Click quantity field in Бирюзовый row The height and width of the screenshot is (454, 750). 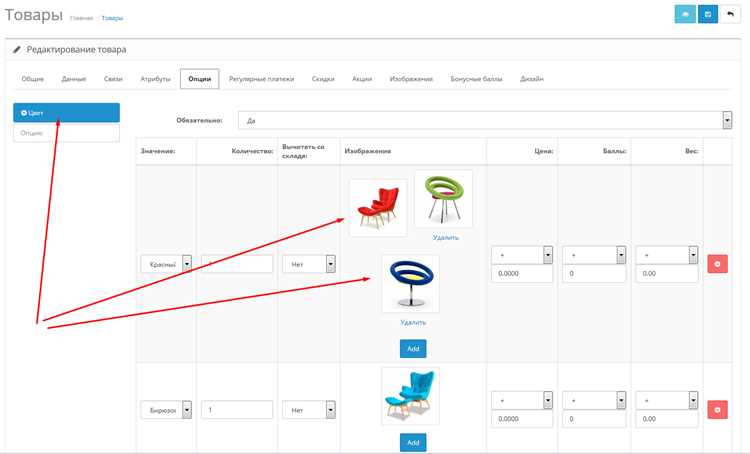tap(237, 410)
